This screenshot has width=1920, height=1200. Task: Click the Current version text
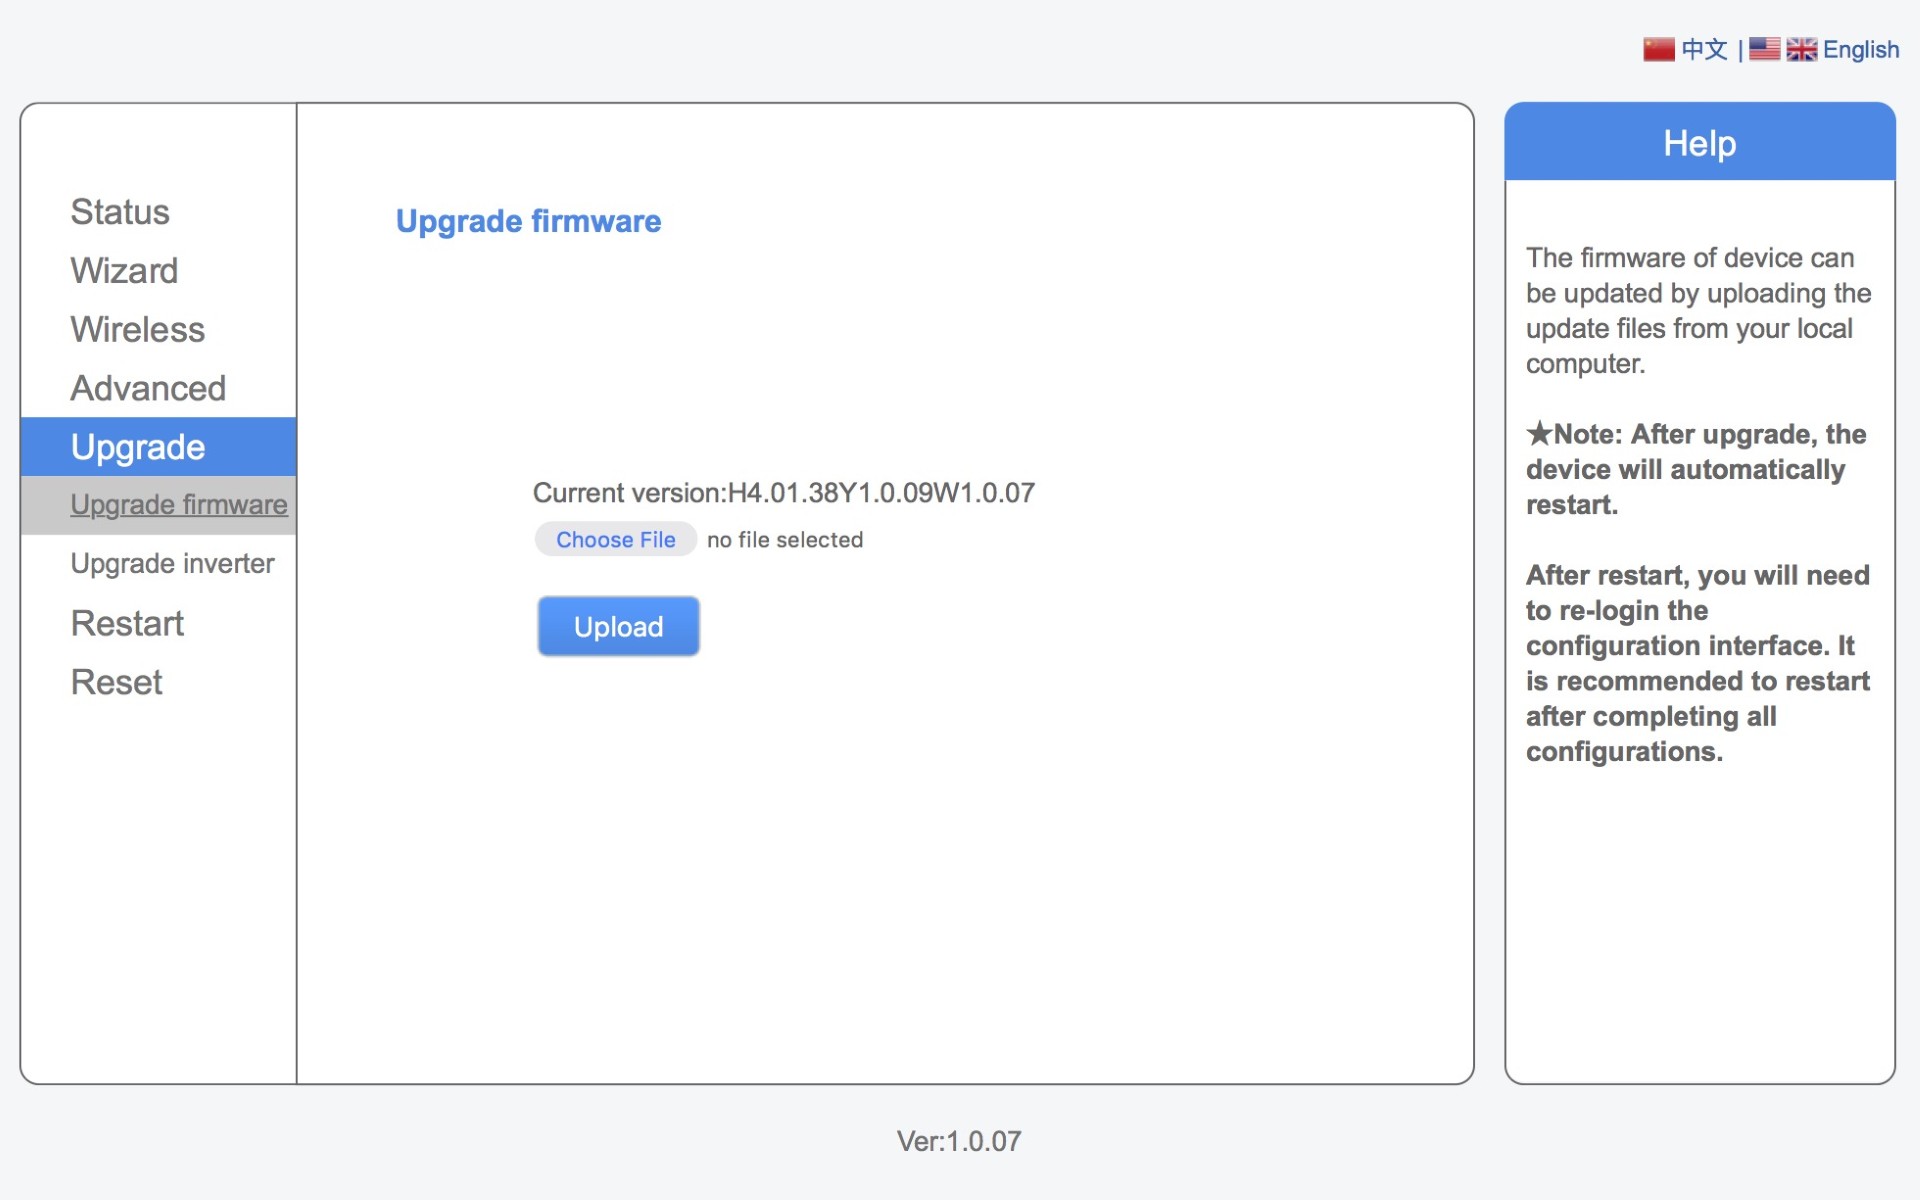pos(783,493)
